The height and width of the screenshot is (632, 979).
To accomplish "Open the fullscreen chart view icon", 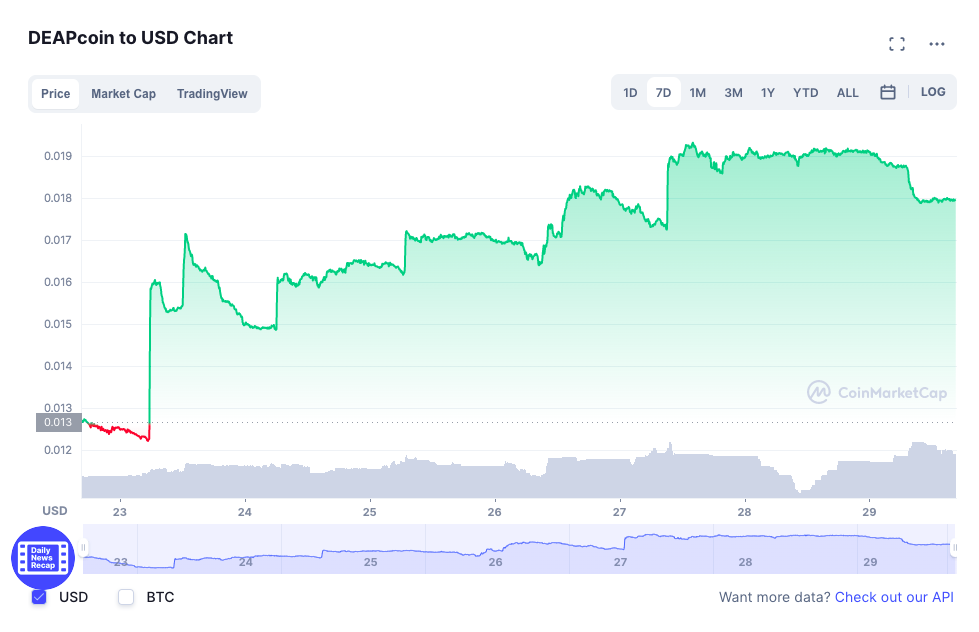I will [x=897, y=44].
